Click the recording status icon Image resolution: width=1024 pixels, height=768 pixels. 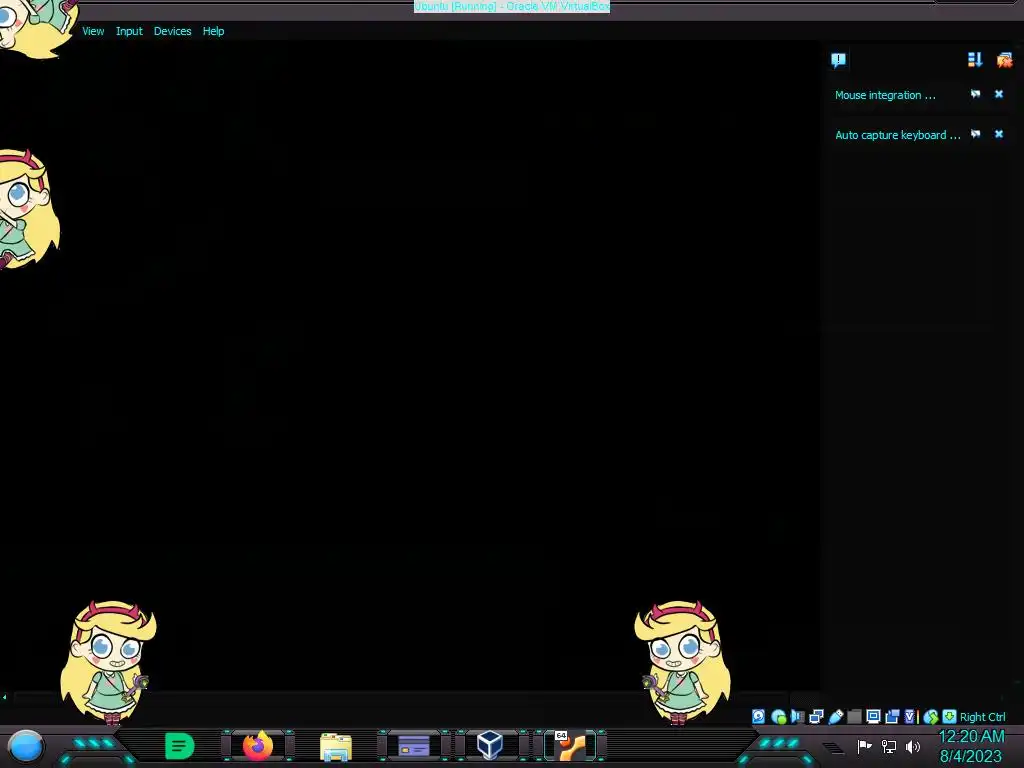(892, 716)
